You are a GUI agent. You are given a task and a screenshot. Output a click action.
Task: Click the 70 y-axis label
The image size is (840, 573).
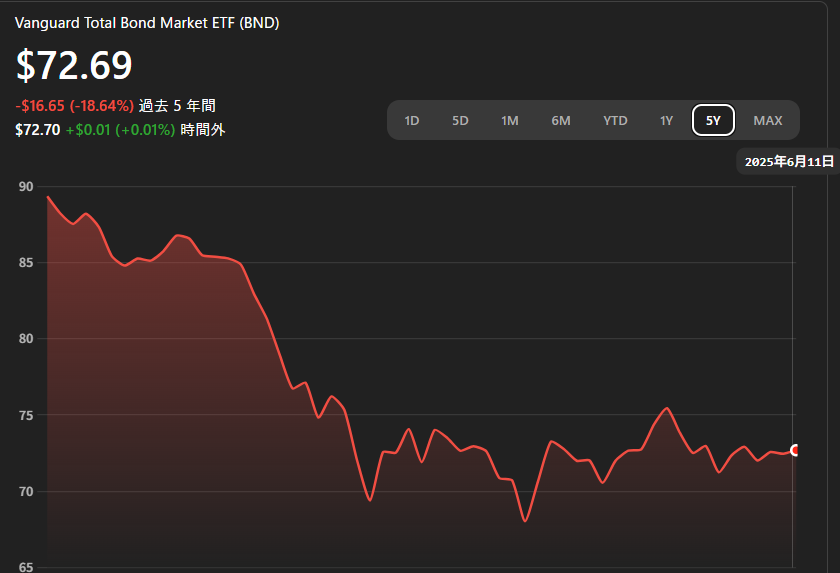(x=26, y=491)
